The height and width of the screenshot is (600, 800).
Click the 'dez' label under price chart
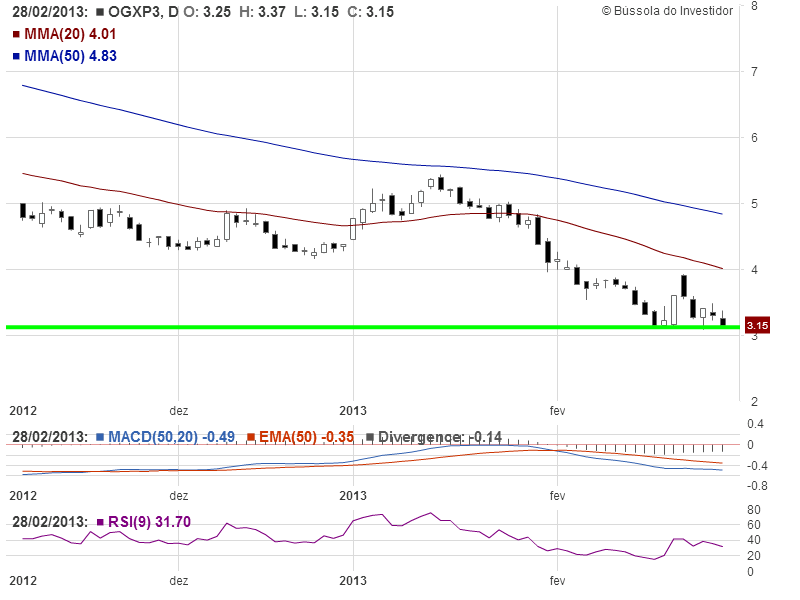point(179,411)
